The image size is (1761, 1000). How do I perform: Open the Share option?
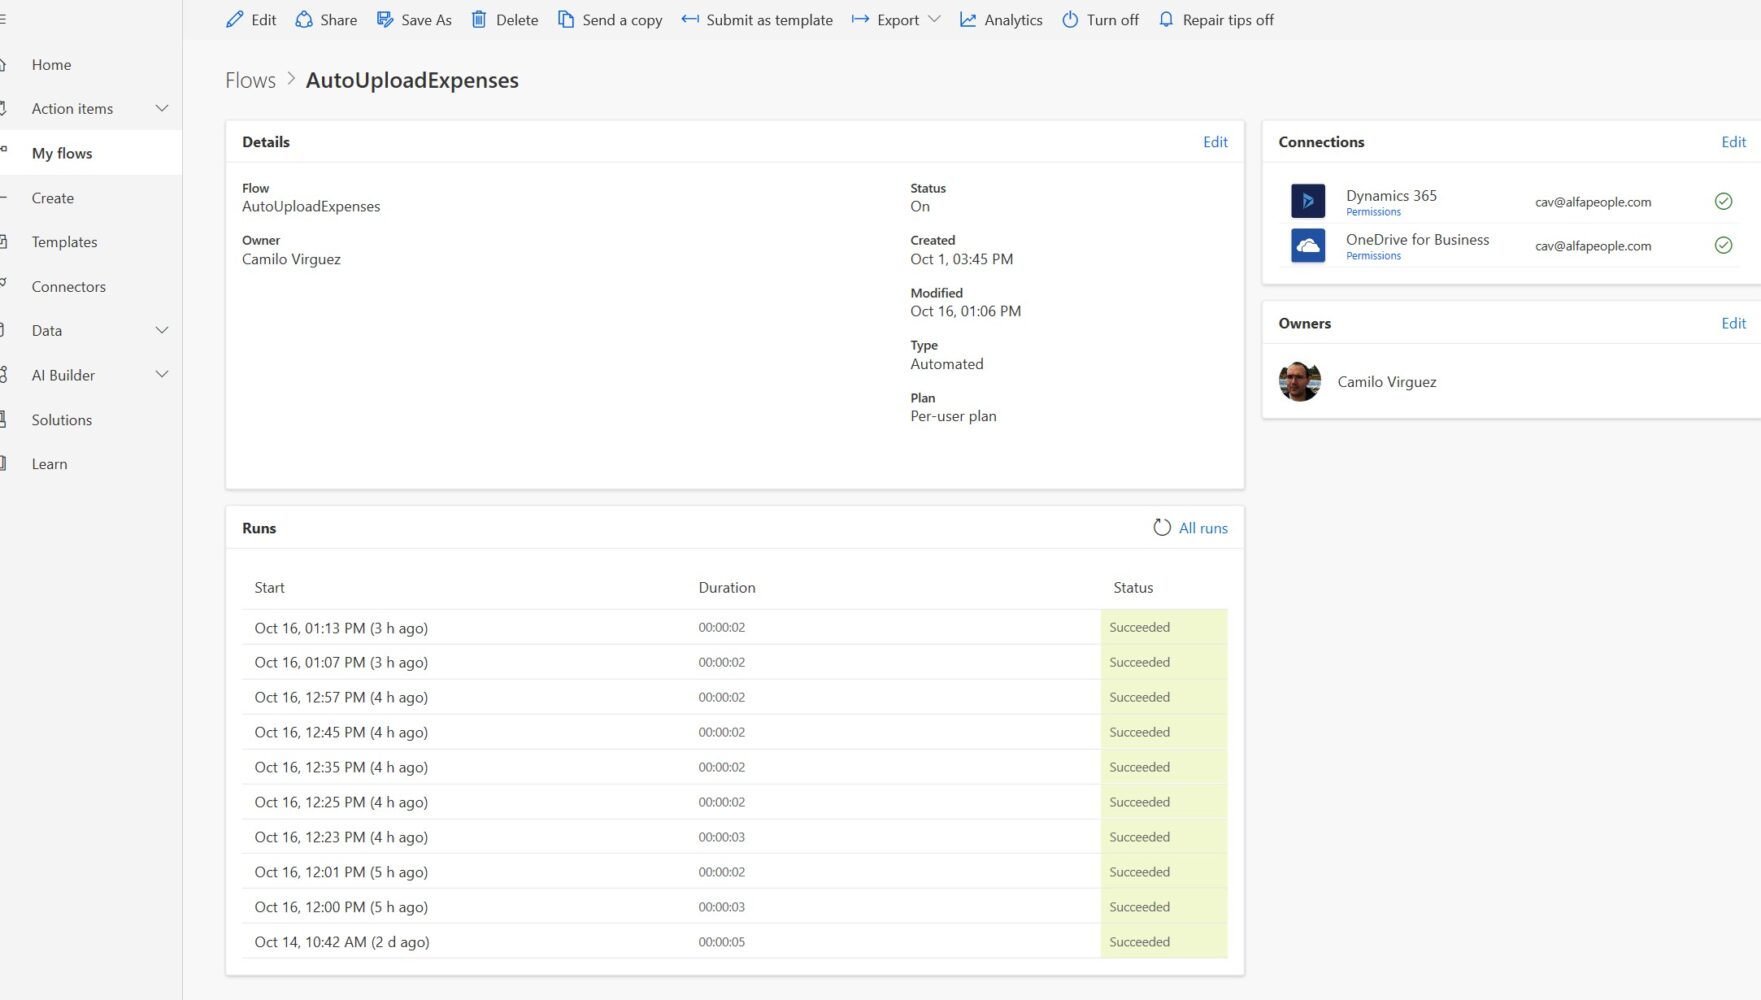click(324, 19)
